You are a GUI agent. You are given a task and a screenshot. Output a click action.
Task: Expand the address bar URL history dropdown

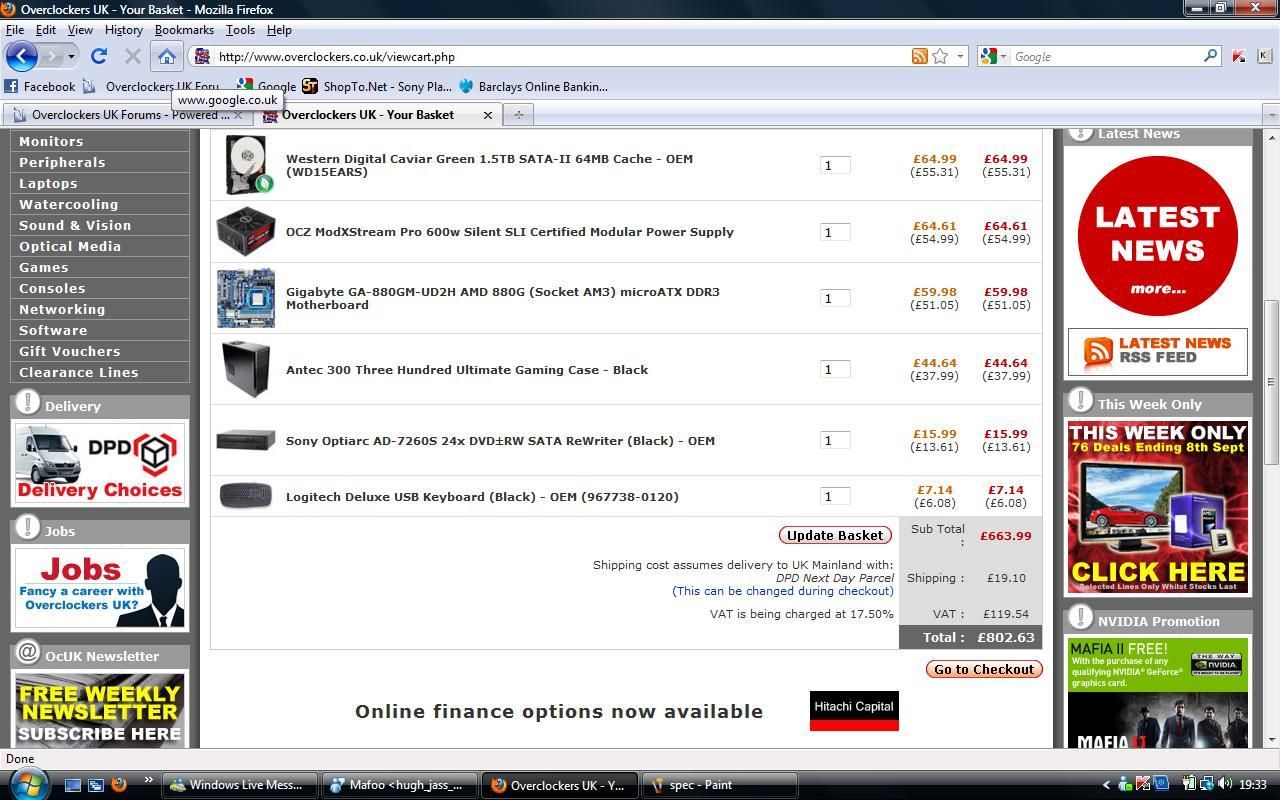(960, 57)
